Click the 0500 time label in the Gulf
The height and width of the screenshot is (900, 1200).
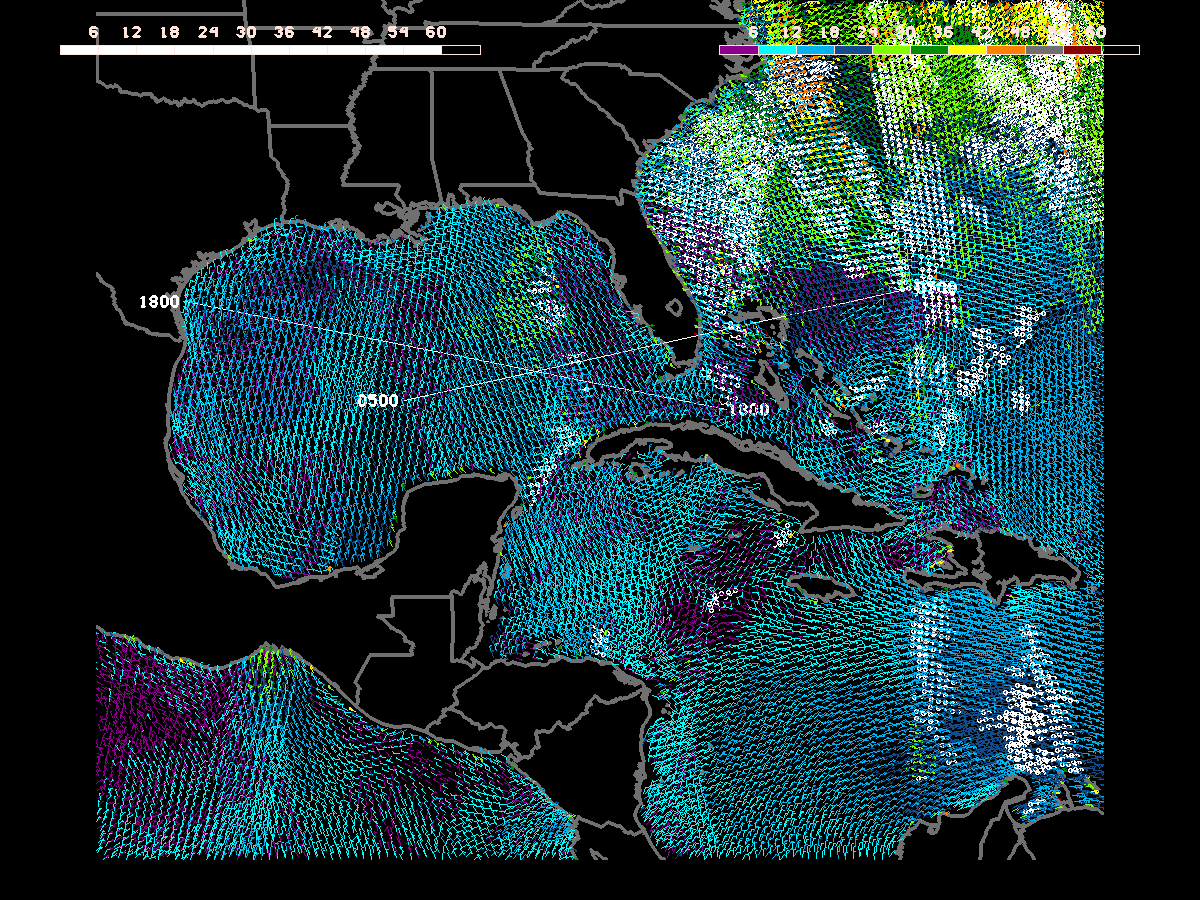pos(378,401)
